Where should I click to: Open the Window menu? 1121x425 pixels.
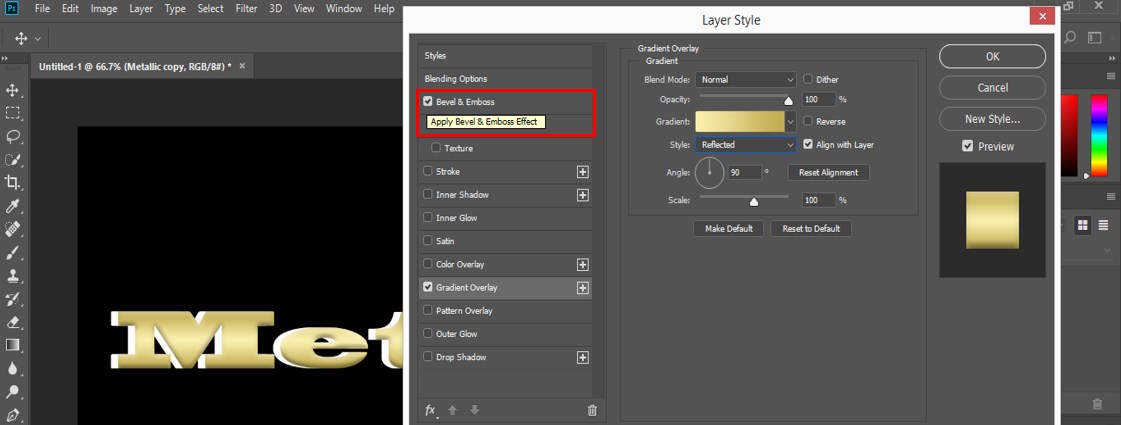coord(343,9)
